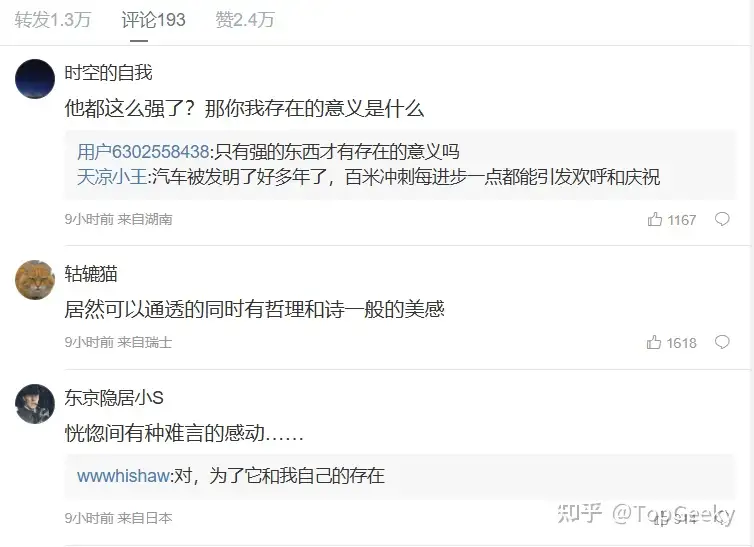Open username 时空的自我
Viewport: 754px width, 547px height.
tap(108, 73)
